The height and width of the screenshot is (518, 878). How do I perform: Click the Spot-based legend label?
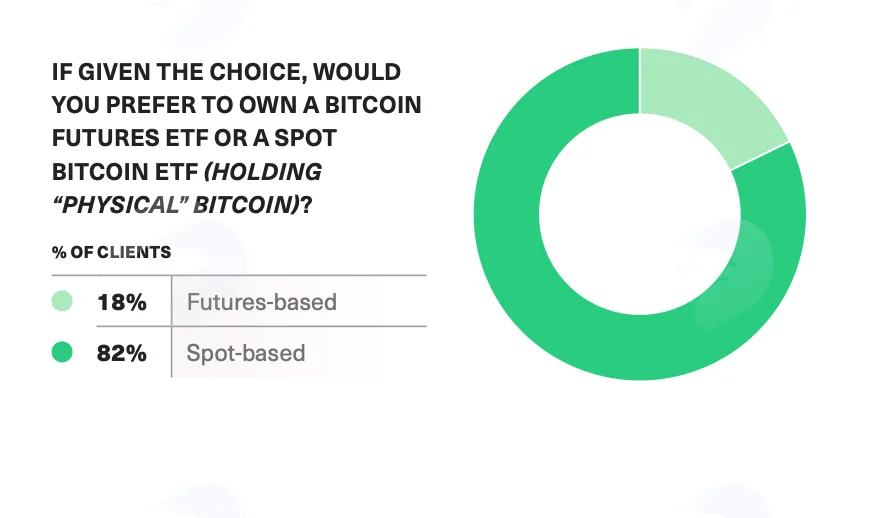point(246,353)
